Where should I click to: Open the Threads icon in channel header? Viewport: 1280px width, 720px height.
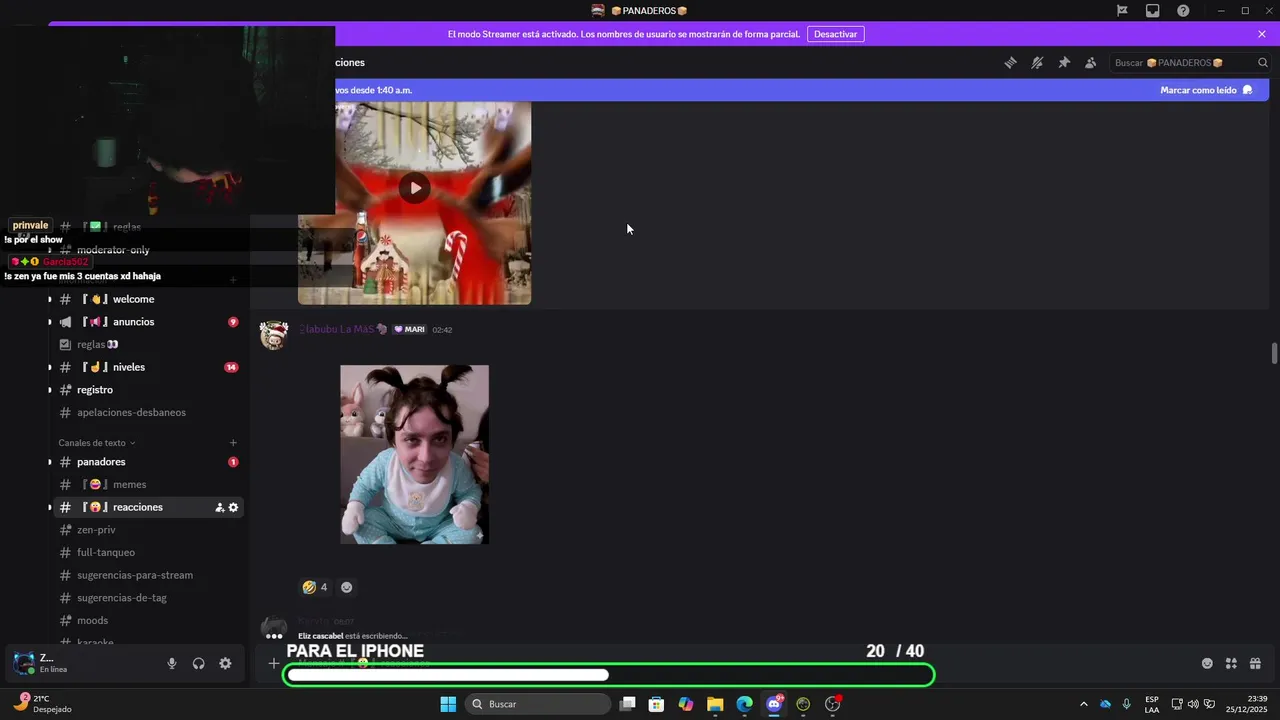[1011, 62]
